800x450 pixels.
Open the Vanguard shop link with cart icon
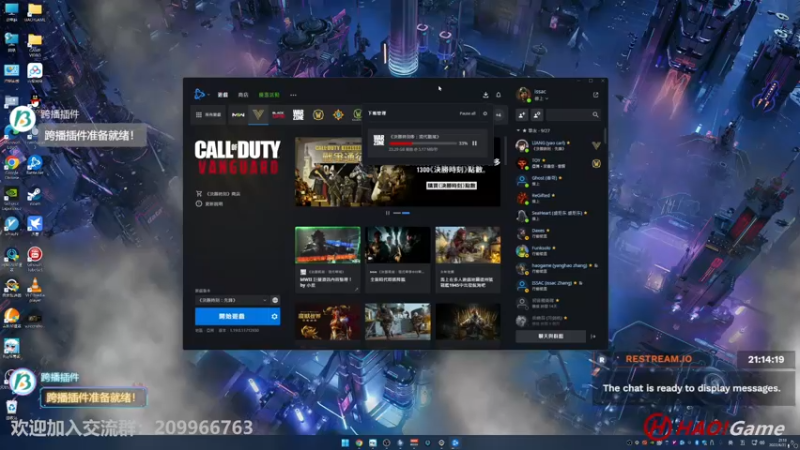(218, 194)
